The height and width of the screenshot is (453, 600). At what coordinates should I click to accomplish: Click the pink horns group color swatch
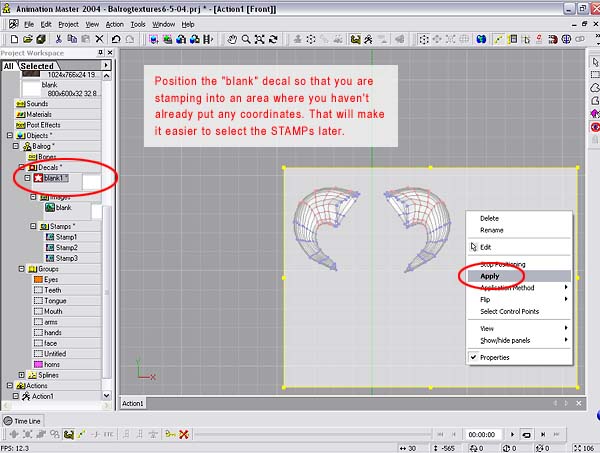click(x=38, y=363)
